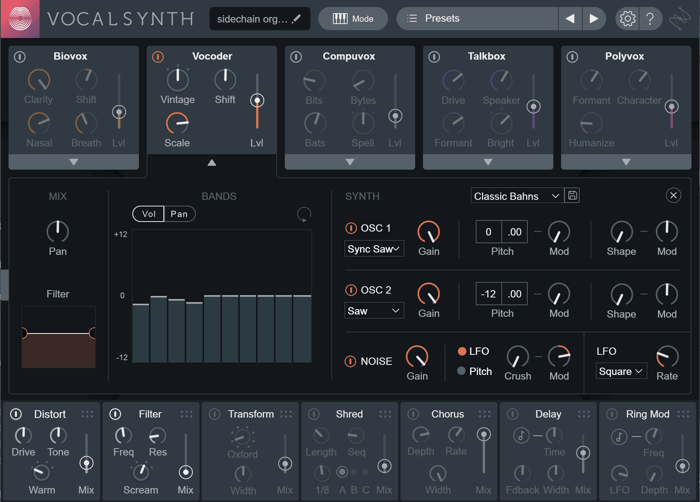Load the previous preset arrow
Image resolution: width=700 pixels, height=502 pixels.
[570, 19]
